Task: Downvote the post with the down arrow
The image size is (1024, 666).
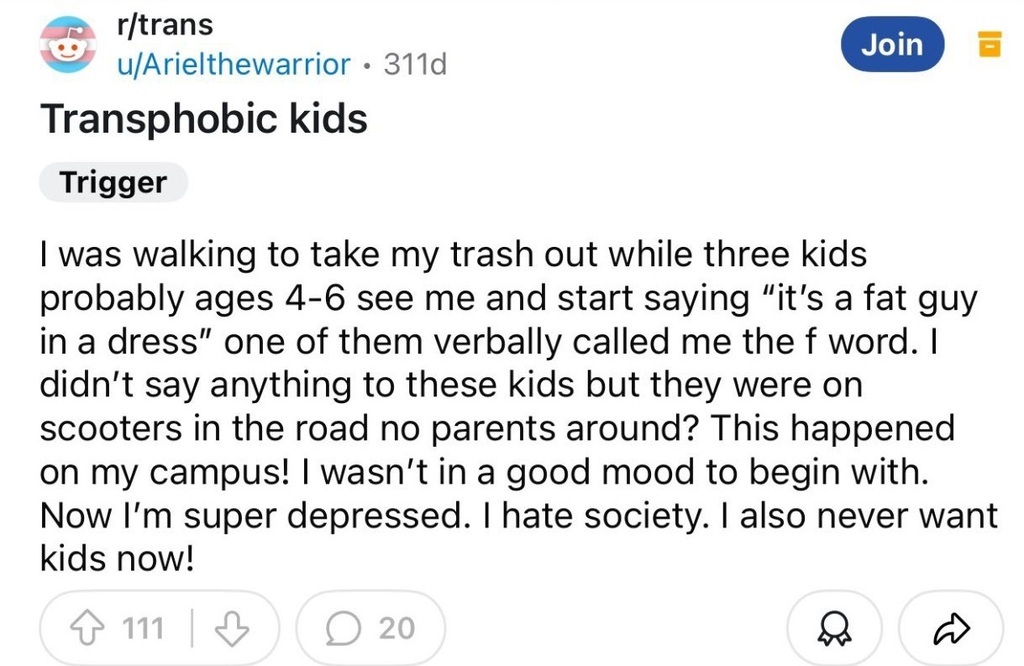Action: coord(232,628)
